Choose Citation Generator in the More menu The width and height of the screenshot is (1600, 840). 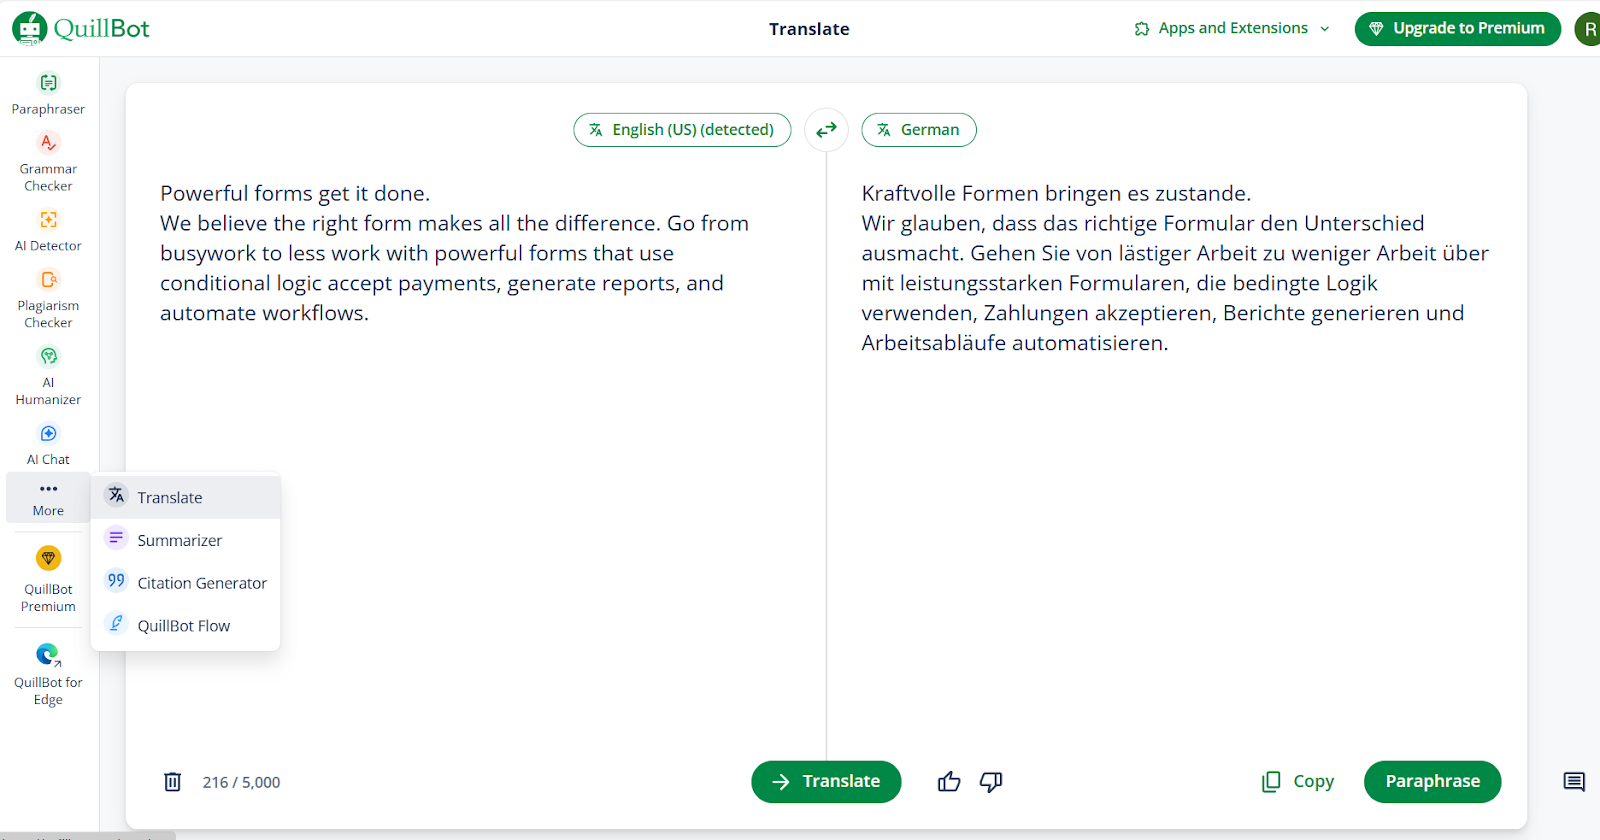tap(202, 583)
